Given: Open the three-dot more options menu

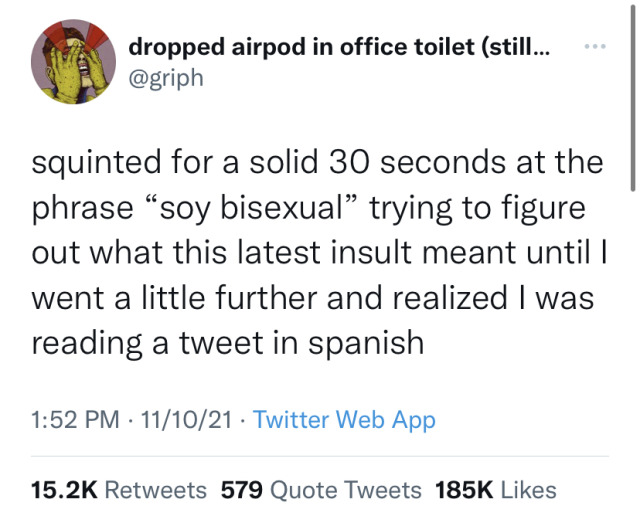Looking at the screenshot, I should pyautogui.click(x=596, y=47).
